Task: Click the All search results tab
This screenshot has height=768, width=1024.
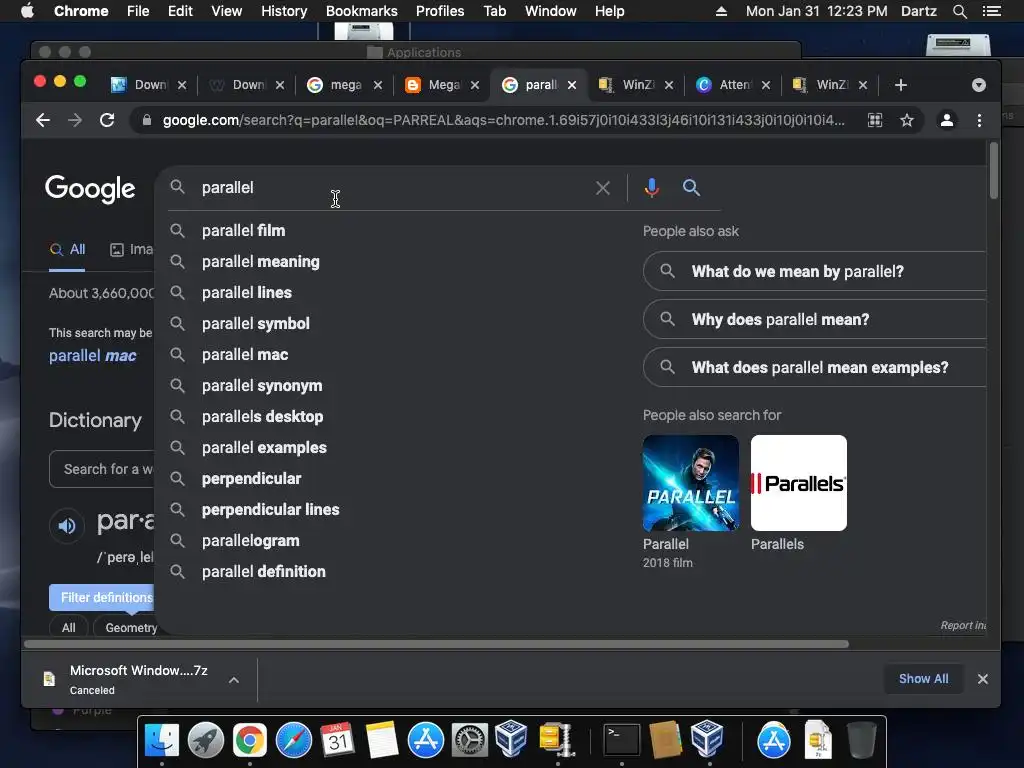Action: [67, 249]
